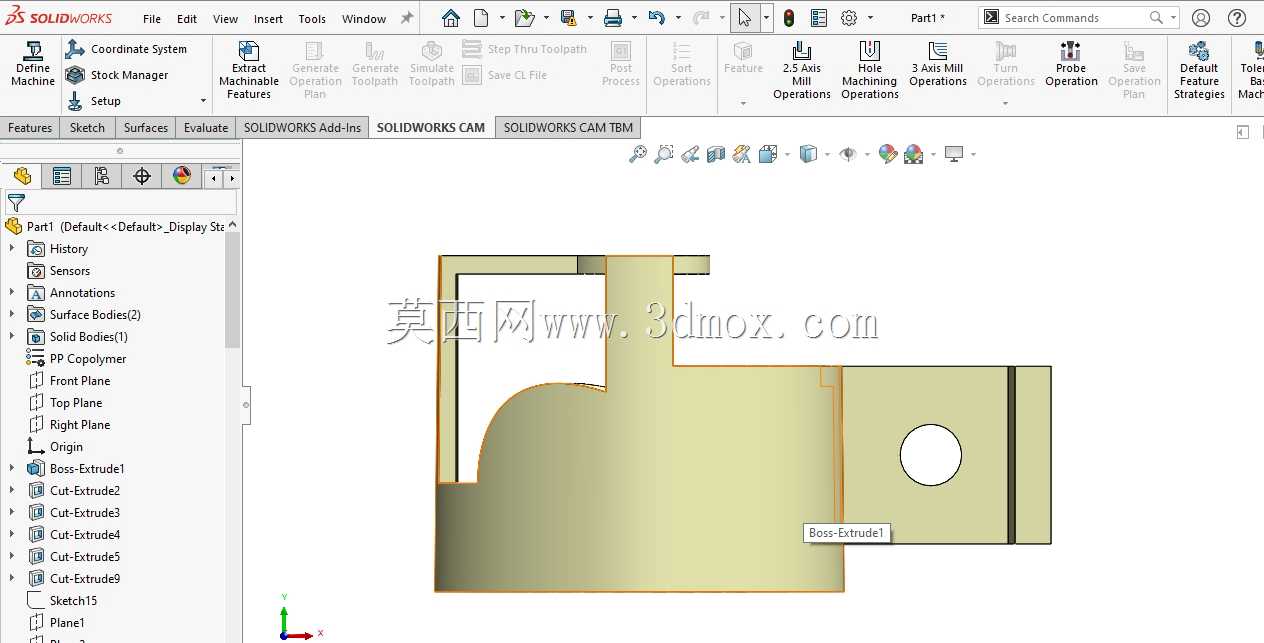The image size is (1264, 643).
Task: Open File Properties list icon
Action: pos(819,18)
